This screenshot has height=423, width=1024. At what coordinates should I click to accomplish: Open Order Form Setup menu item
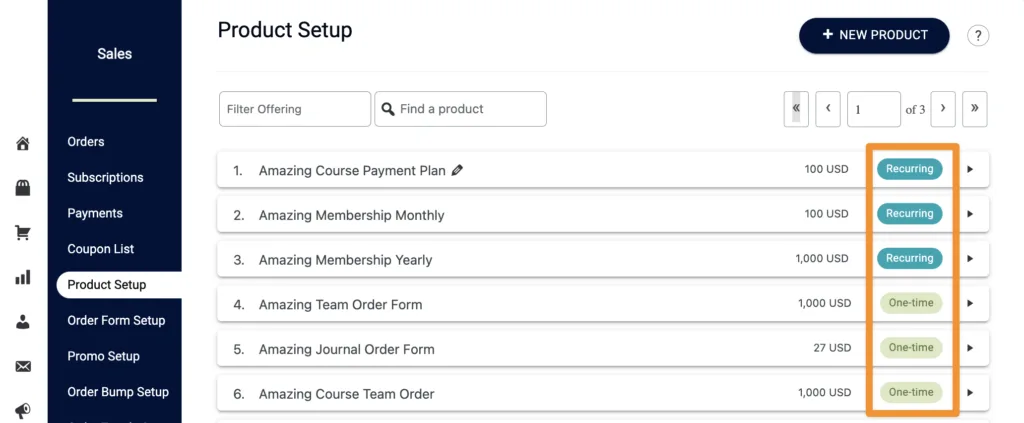pyautogui.click(x=116, y=321)
